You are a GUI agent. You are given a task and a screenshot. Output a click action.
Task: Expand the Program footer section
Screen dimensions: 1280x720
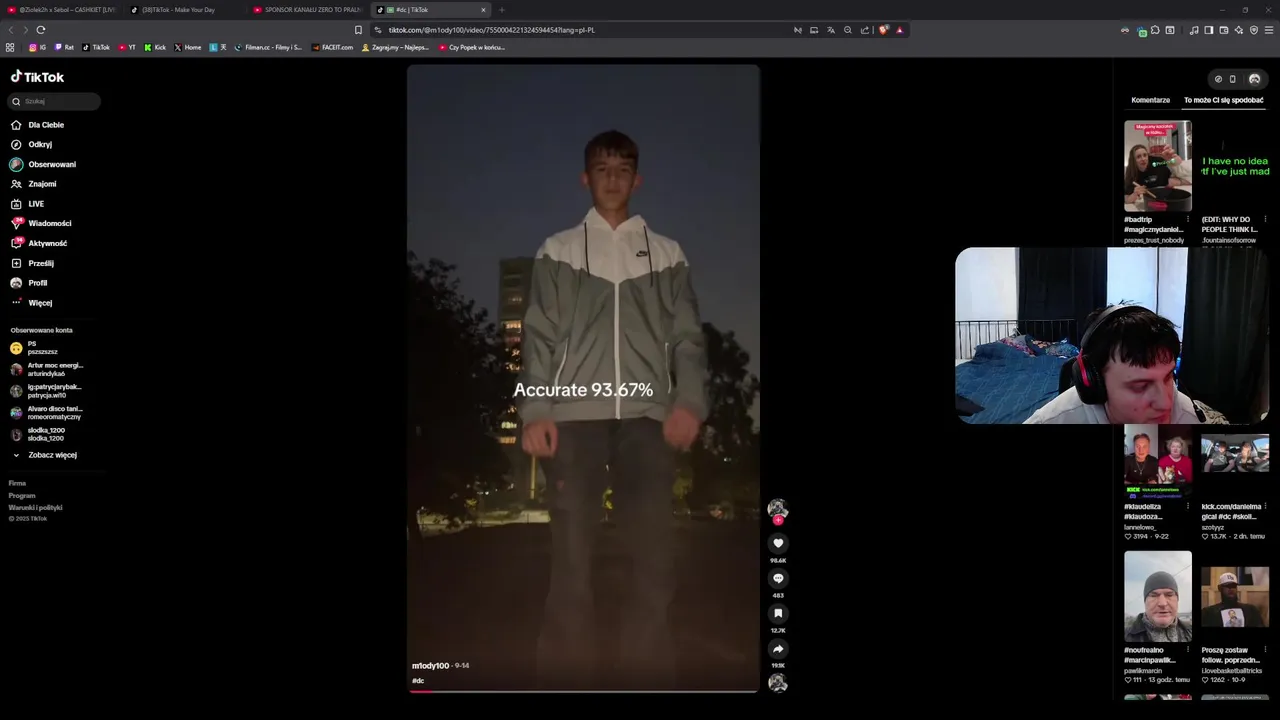[22, 495]
